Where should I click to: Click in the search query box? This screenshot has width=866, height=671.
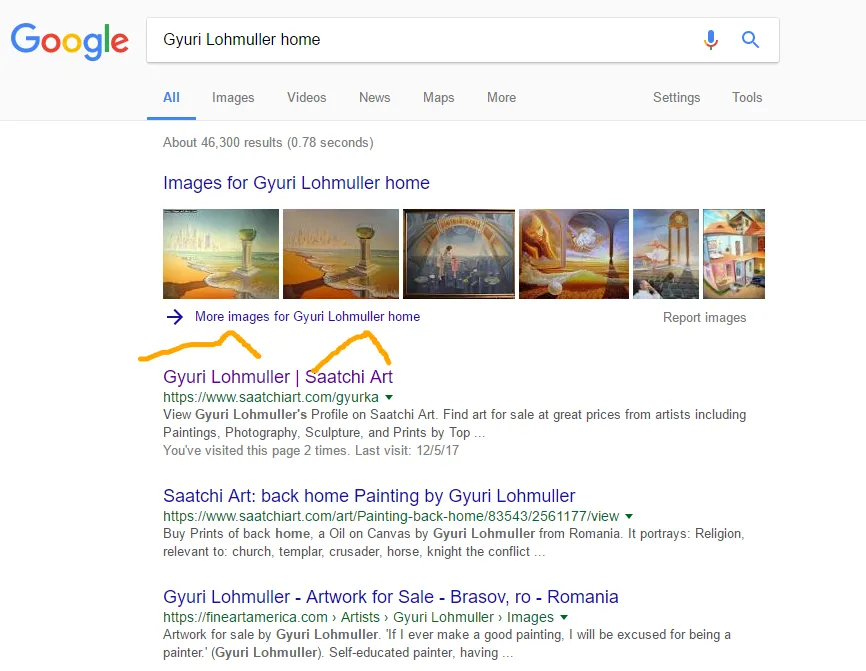click(420, 40)
